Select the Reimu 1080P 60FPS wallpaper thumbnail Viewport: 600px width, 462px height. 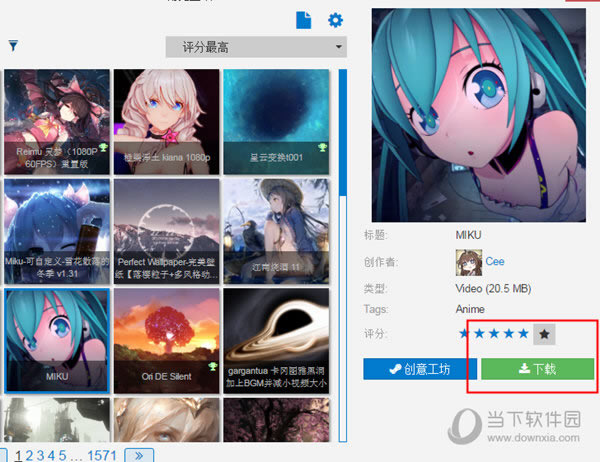click(x=57, y=122)
